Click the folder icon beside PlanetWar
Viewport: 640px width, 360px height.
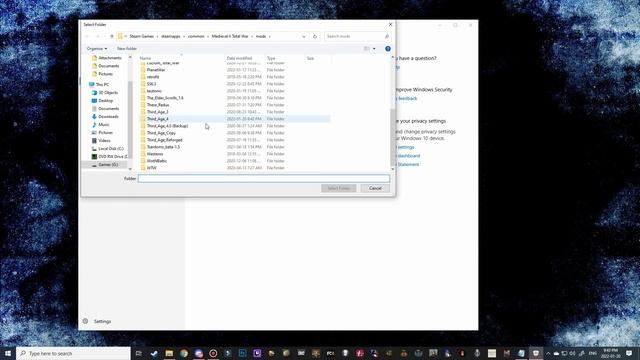pyautogui.click(x=143, y=70)
